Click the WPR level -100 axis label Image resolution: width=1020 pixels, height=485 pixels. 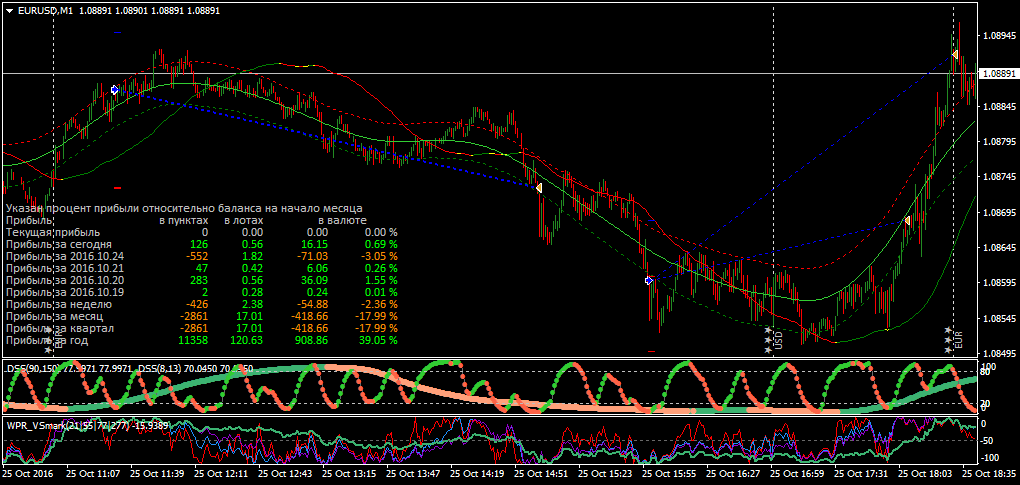[992, 459]
